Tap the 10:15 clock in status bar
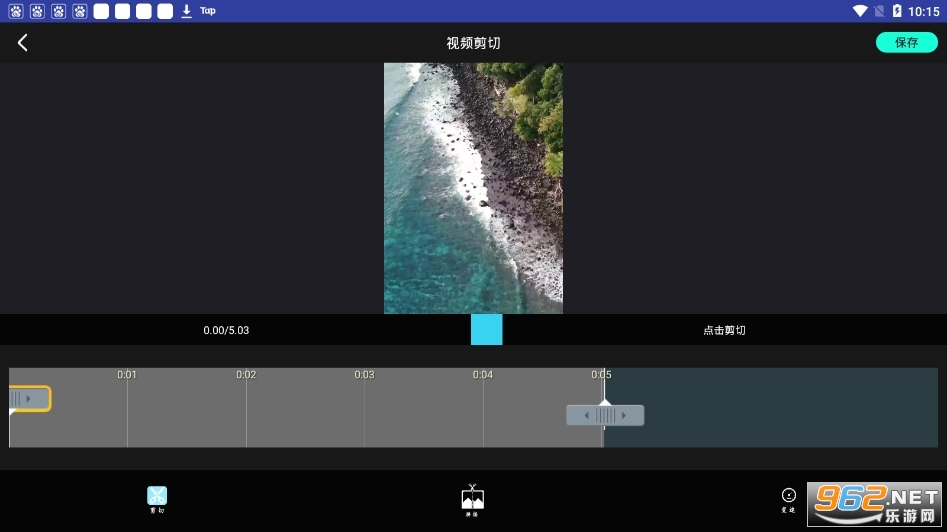 [x=923, y=11]
